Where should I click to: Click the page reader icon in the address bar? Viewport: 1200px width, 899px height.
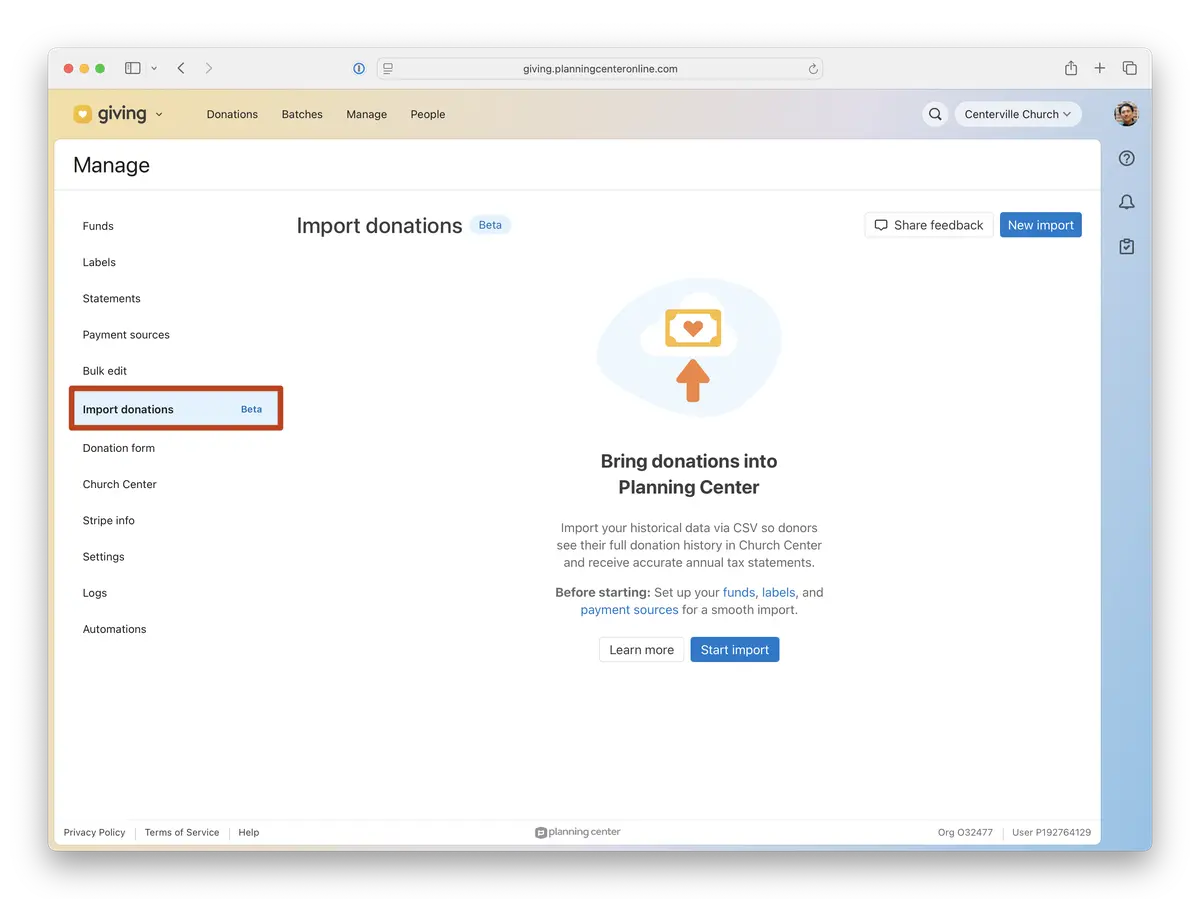388,69
